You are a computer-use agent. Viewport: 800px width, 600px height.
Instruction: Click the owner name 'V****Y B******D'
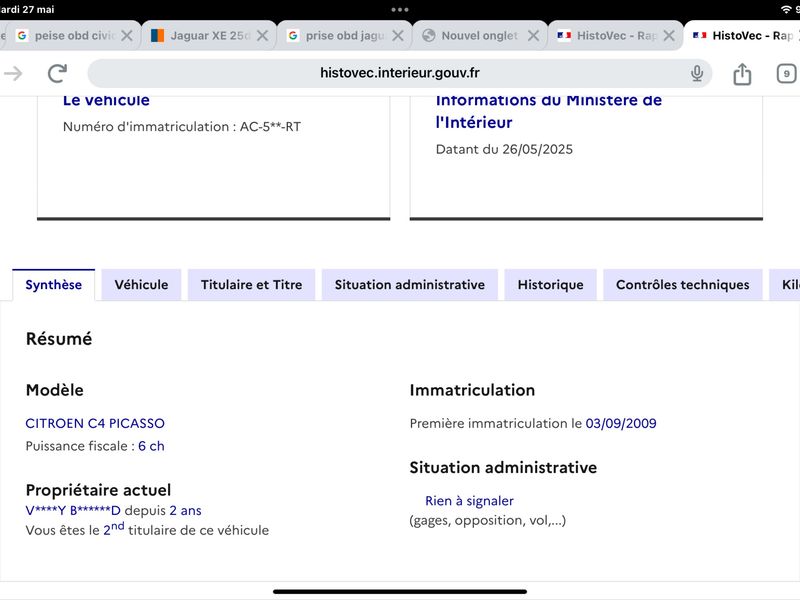(x=73, y=511)
